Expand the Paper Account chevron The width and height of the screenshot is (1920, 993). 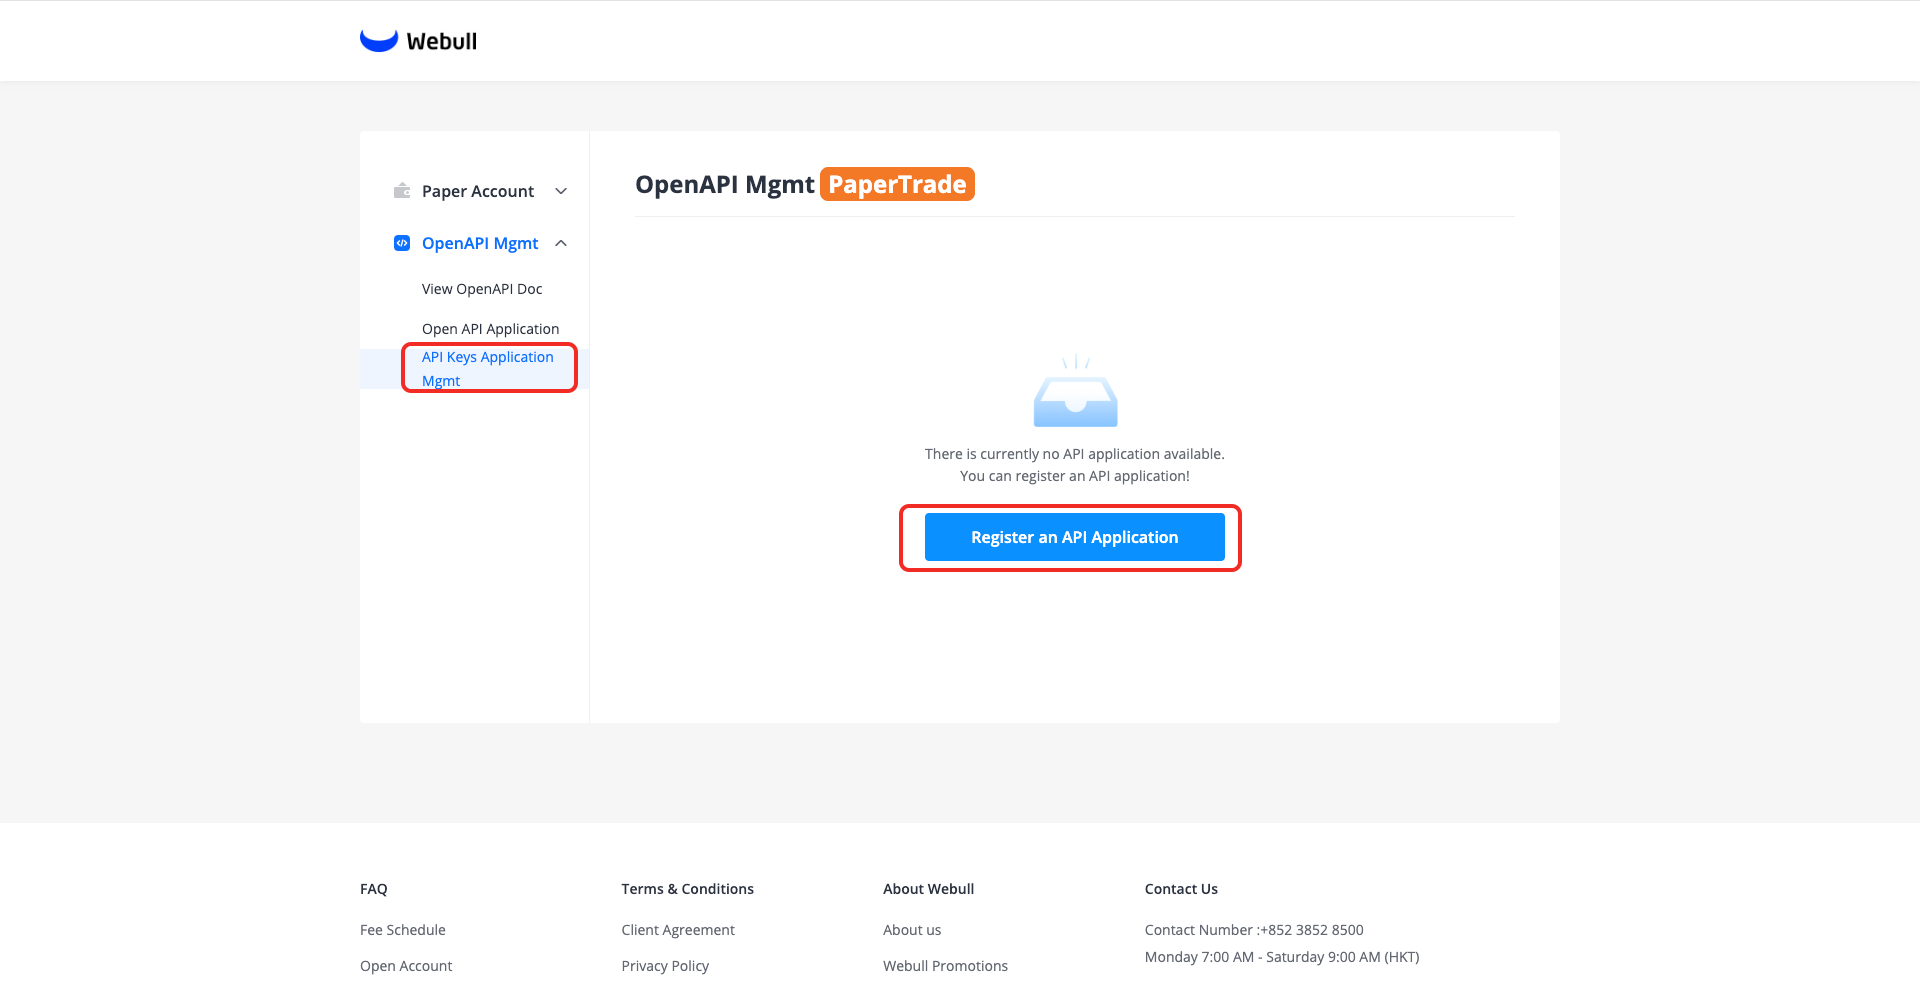(x=561, y=191)
